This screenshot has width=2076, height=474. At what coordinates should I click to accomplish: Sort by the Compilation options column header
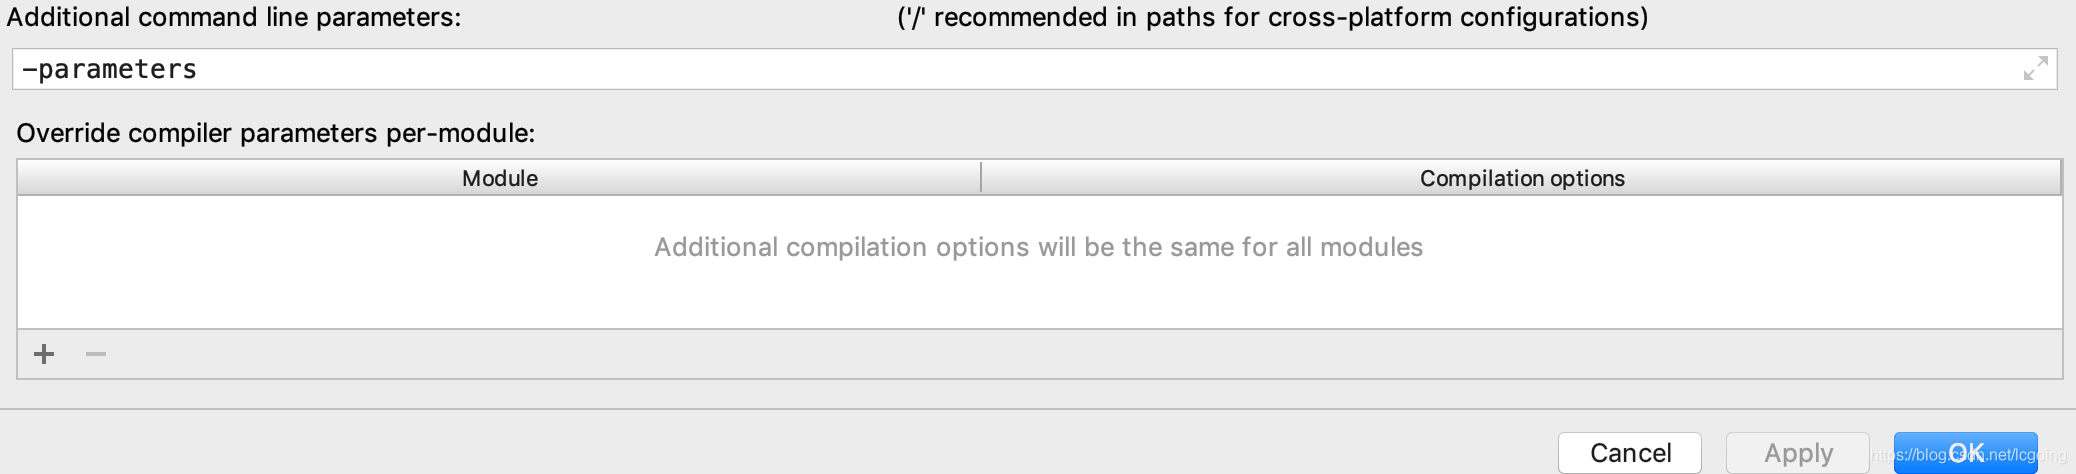pos(1521,178)
